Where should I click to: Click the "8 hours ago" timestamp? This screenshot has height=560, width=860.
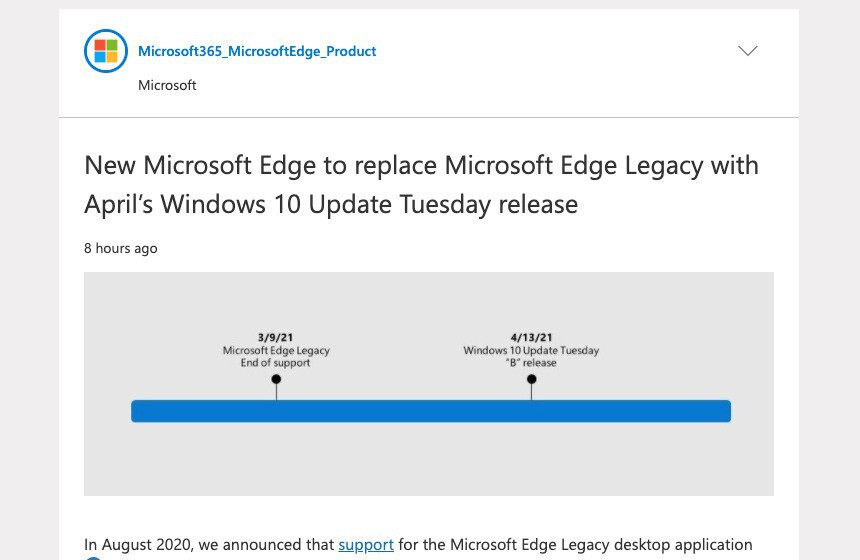[120, 248]
